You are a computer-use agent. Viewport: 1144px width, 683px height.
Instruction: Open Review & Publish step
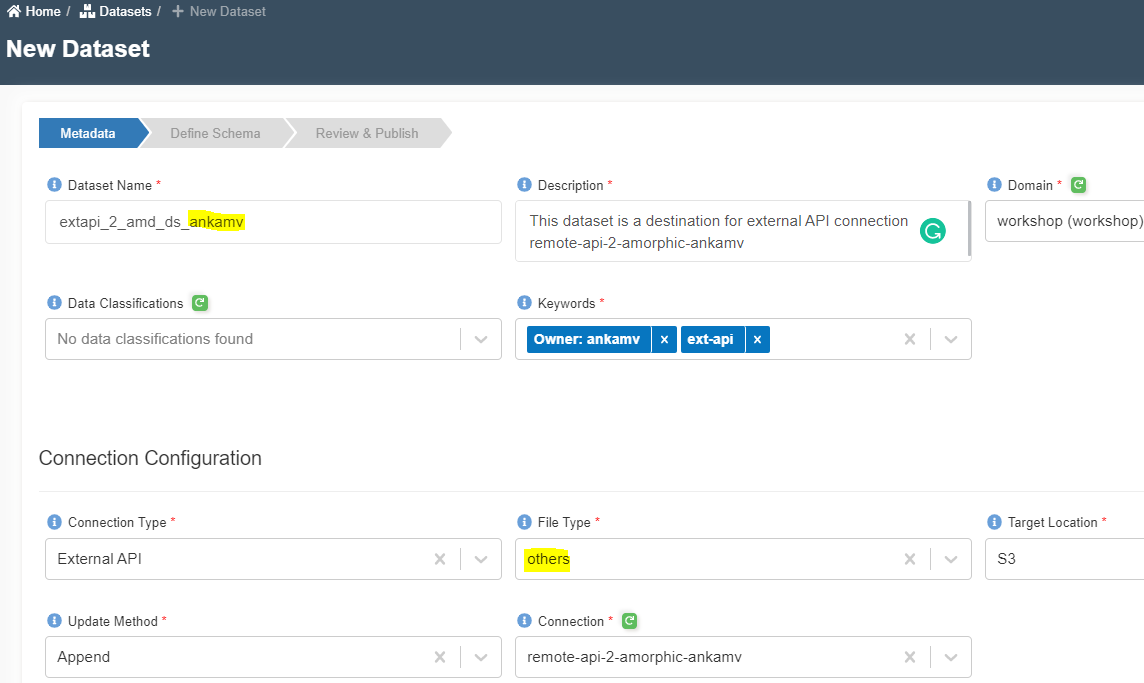(367, 134)
